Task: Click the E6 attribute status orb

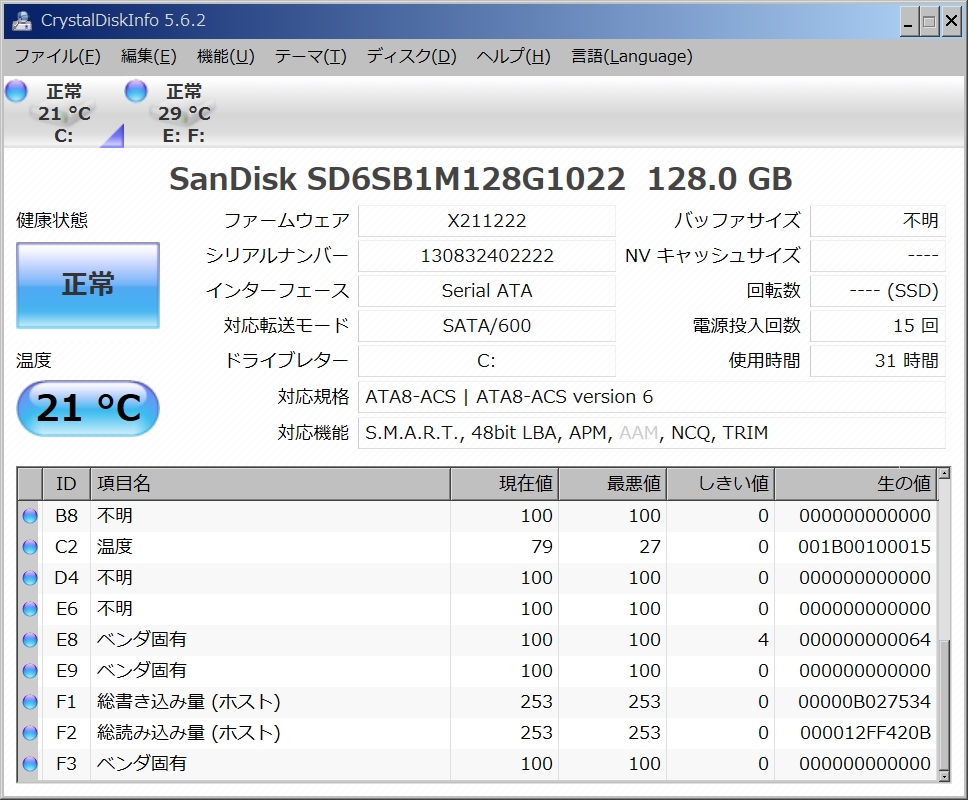Action: (x=30, y=609)
